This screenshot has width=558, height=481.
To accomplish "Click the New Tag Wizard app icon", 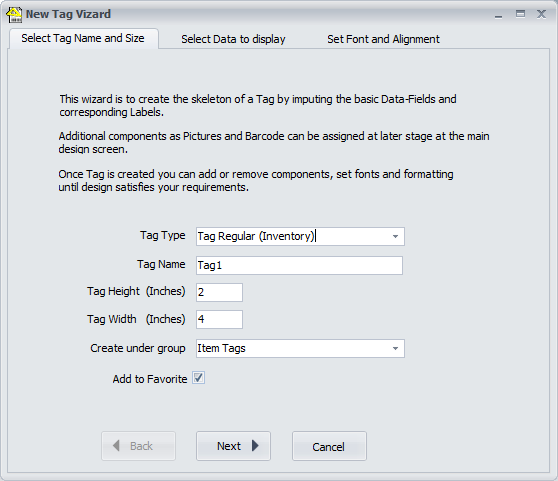I will tap(14, 15).
